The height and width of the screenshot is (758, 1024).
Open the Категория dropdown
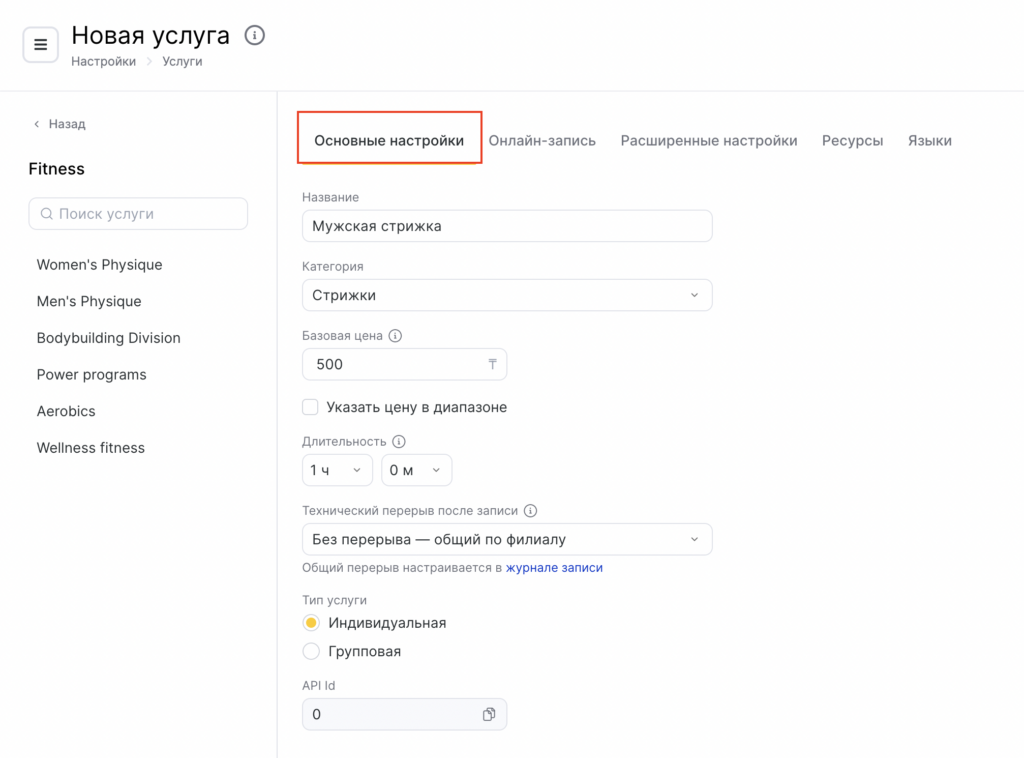click(x=507, y=295)
